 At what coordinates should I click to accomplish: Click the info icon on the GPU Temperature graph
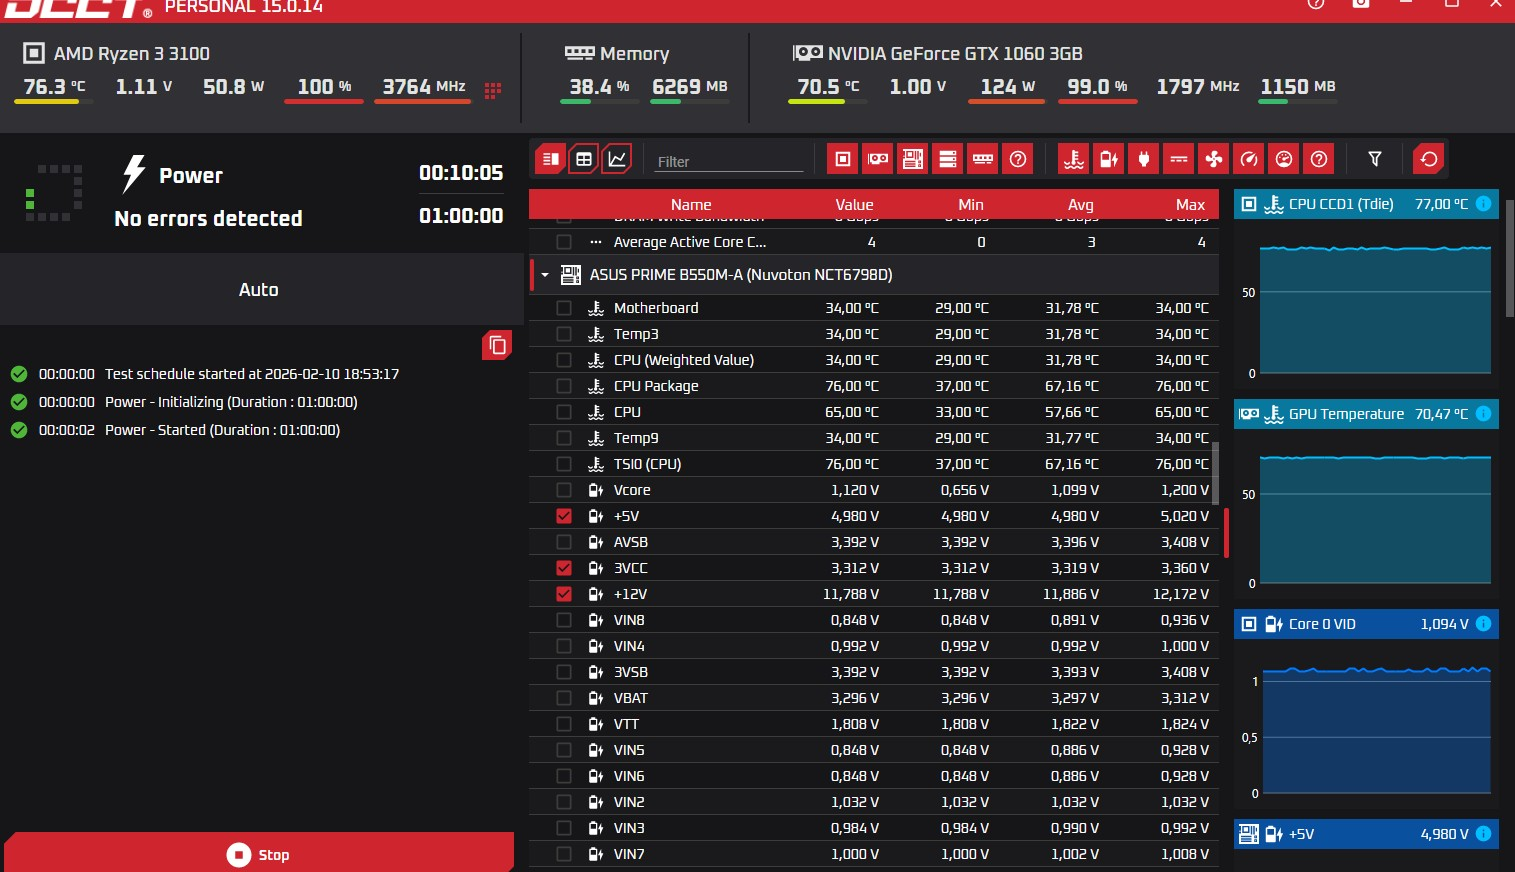[x=1484, y=414]
